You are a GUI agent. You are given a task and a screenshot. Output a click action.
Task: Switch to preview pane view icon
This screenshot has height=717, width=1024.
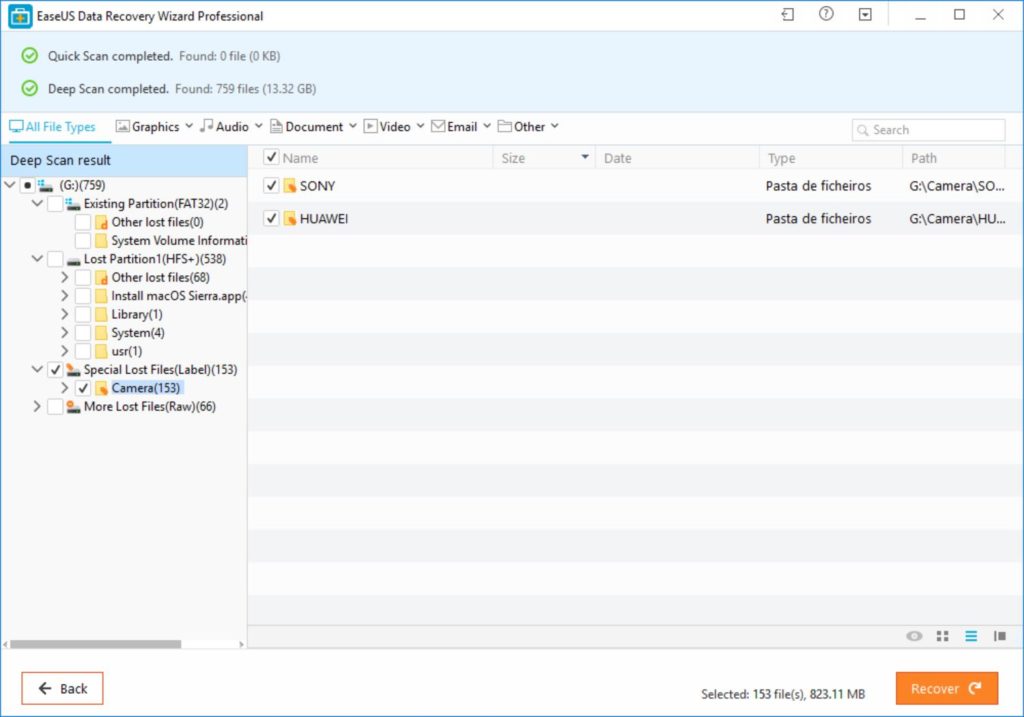click(x=1000, y=636)
